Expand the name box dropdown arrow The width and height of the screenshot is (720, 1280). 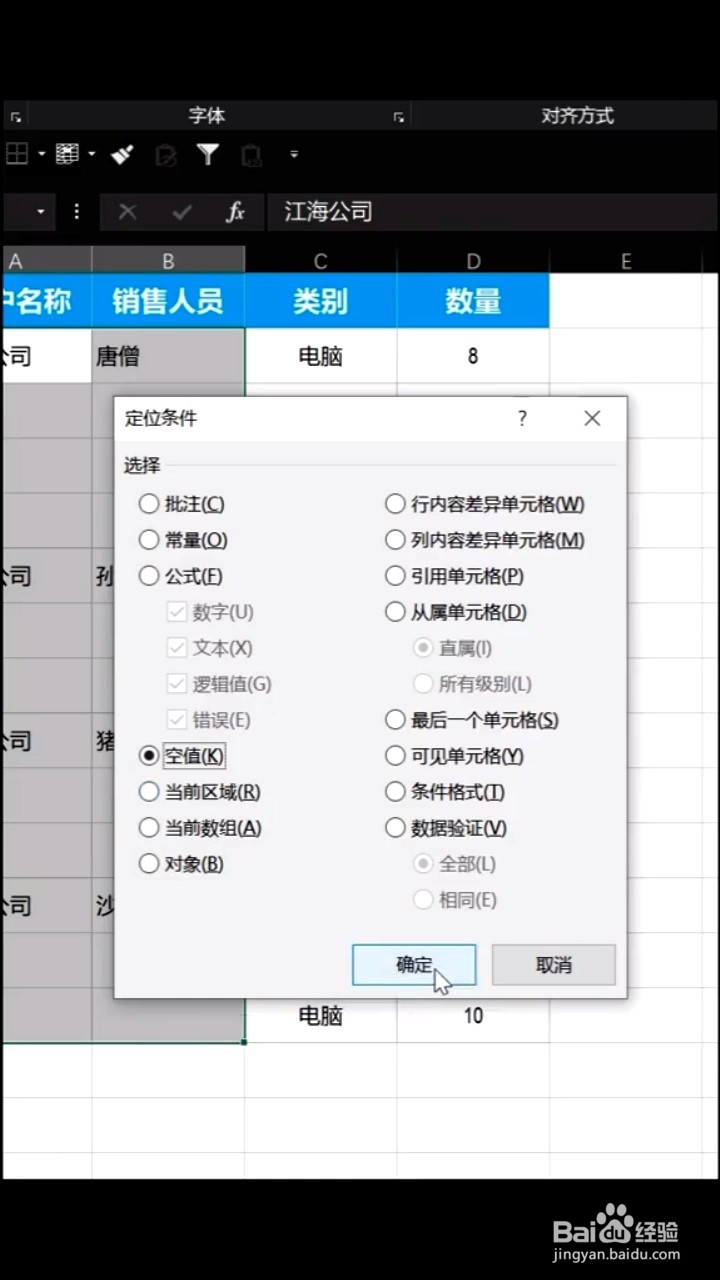(x=41, y=212)
